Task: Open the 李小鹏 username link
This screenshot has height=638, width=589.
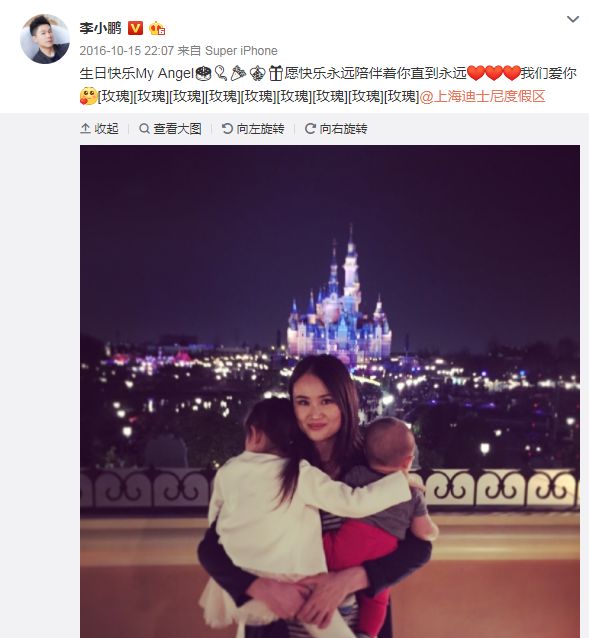Action: [100, 28]
